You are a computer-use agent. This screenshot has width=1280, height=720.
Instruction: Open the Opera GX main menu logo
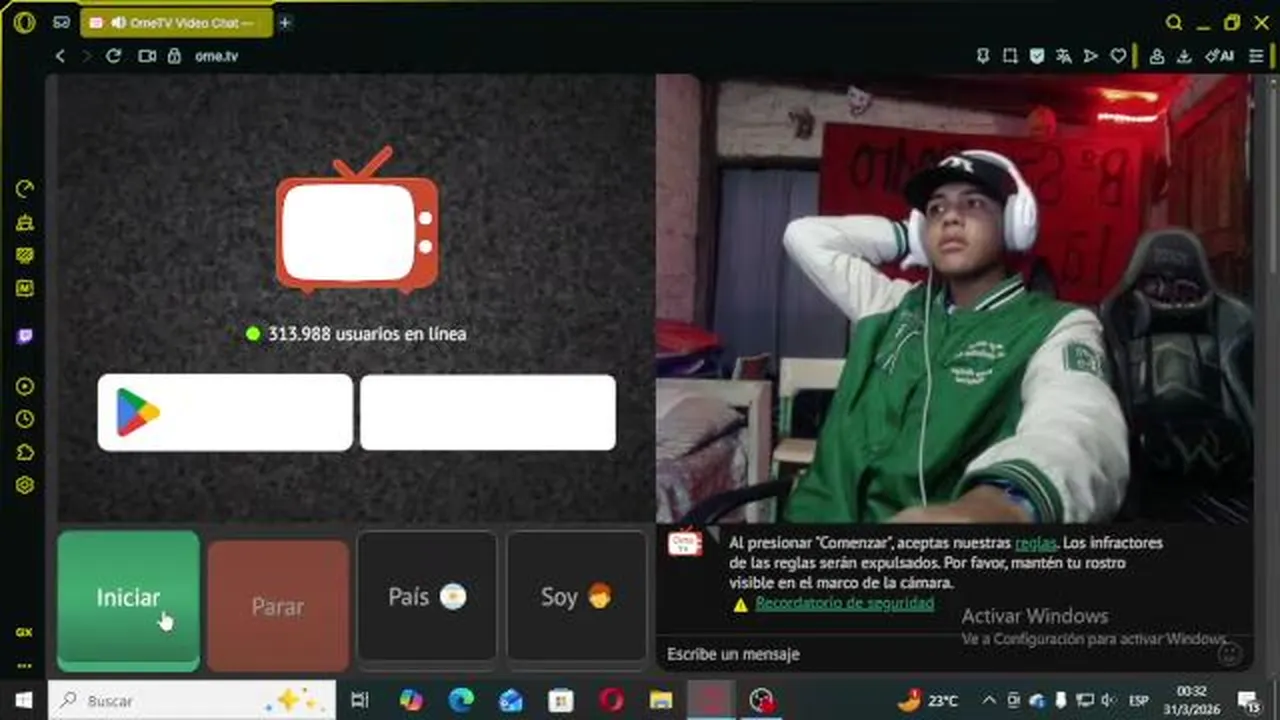coord(24,22)
